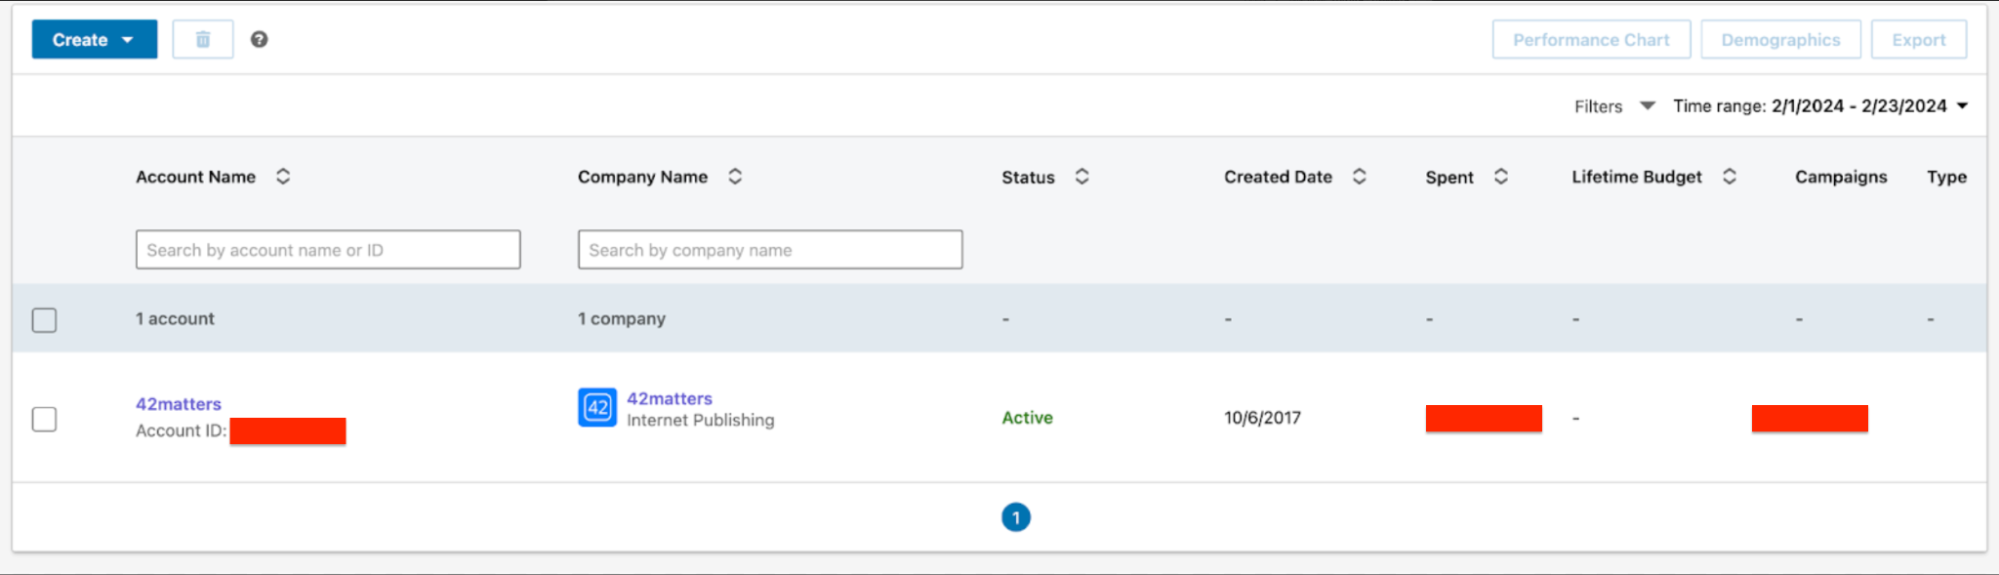Sort by Lifetime Budget arrows

click(1729, 177)
